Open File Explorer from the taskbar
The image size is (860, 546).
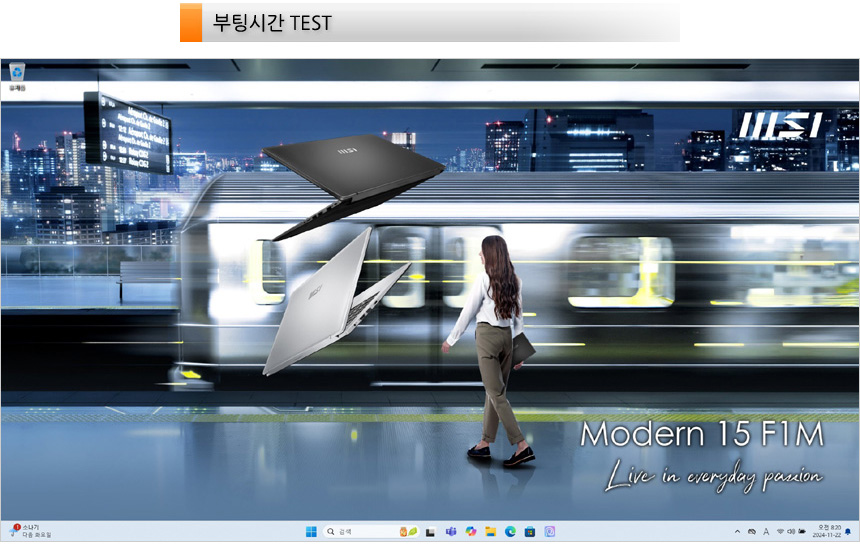point(490,532)
